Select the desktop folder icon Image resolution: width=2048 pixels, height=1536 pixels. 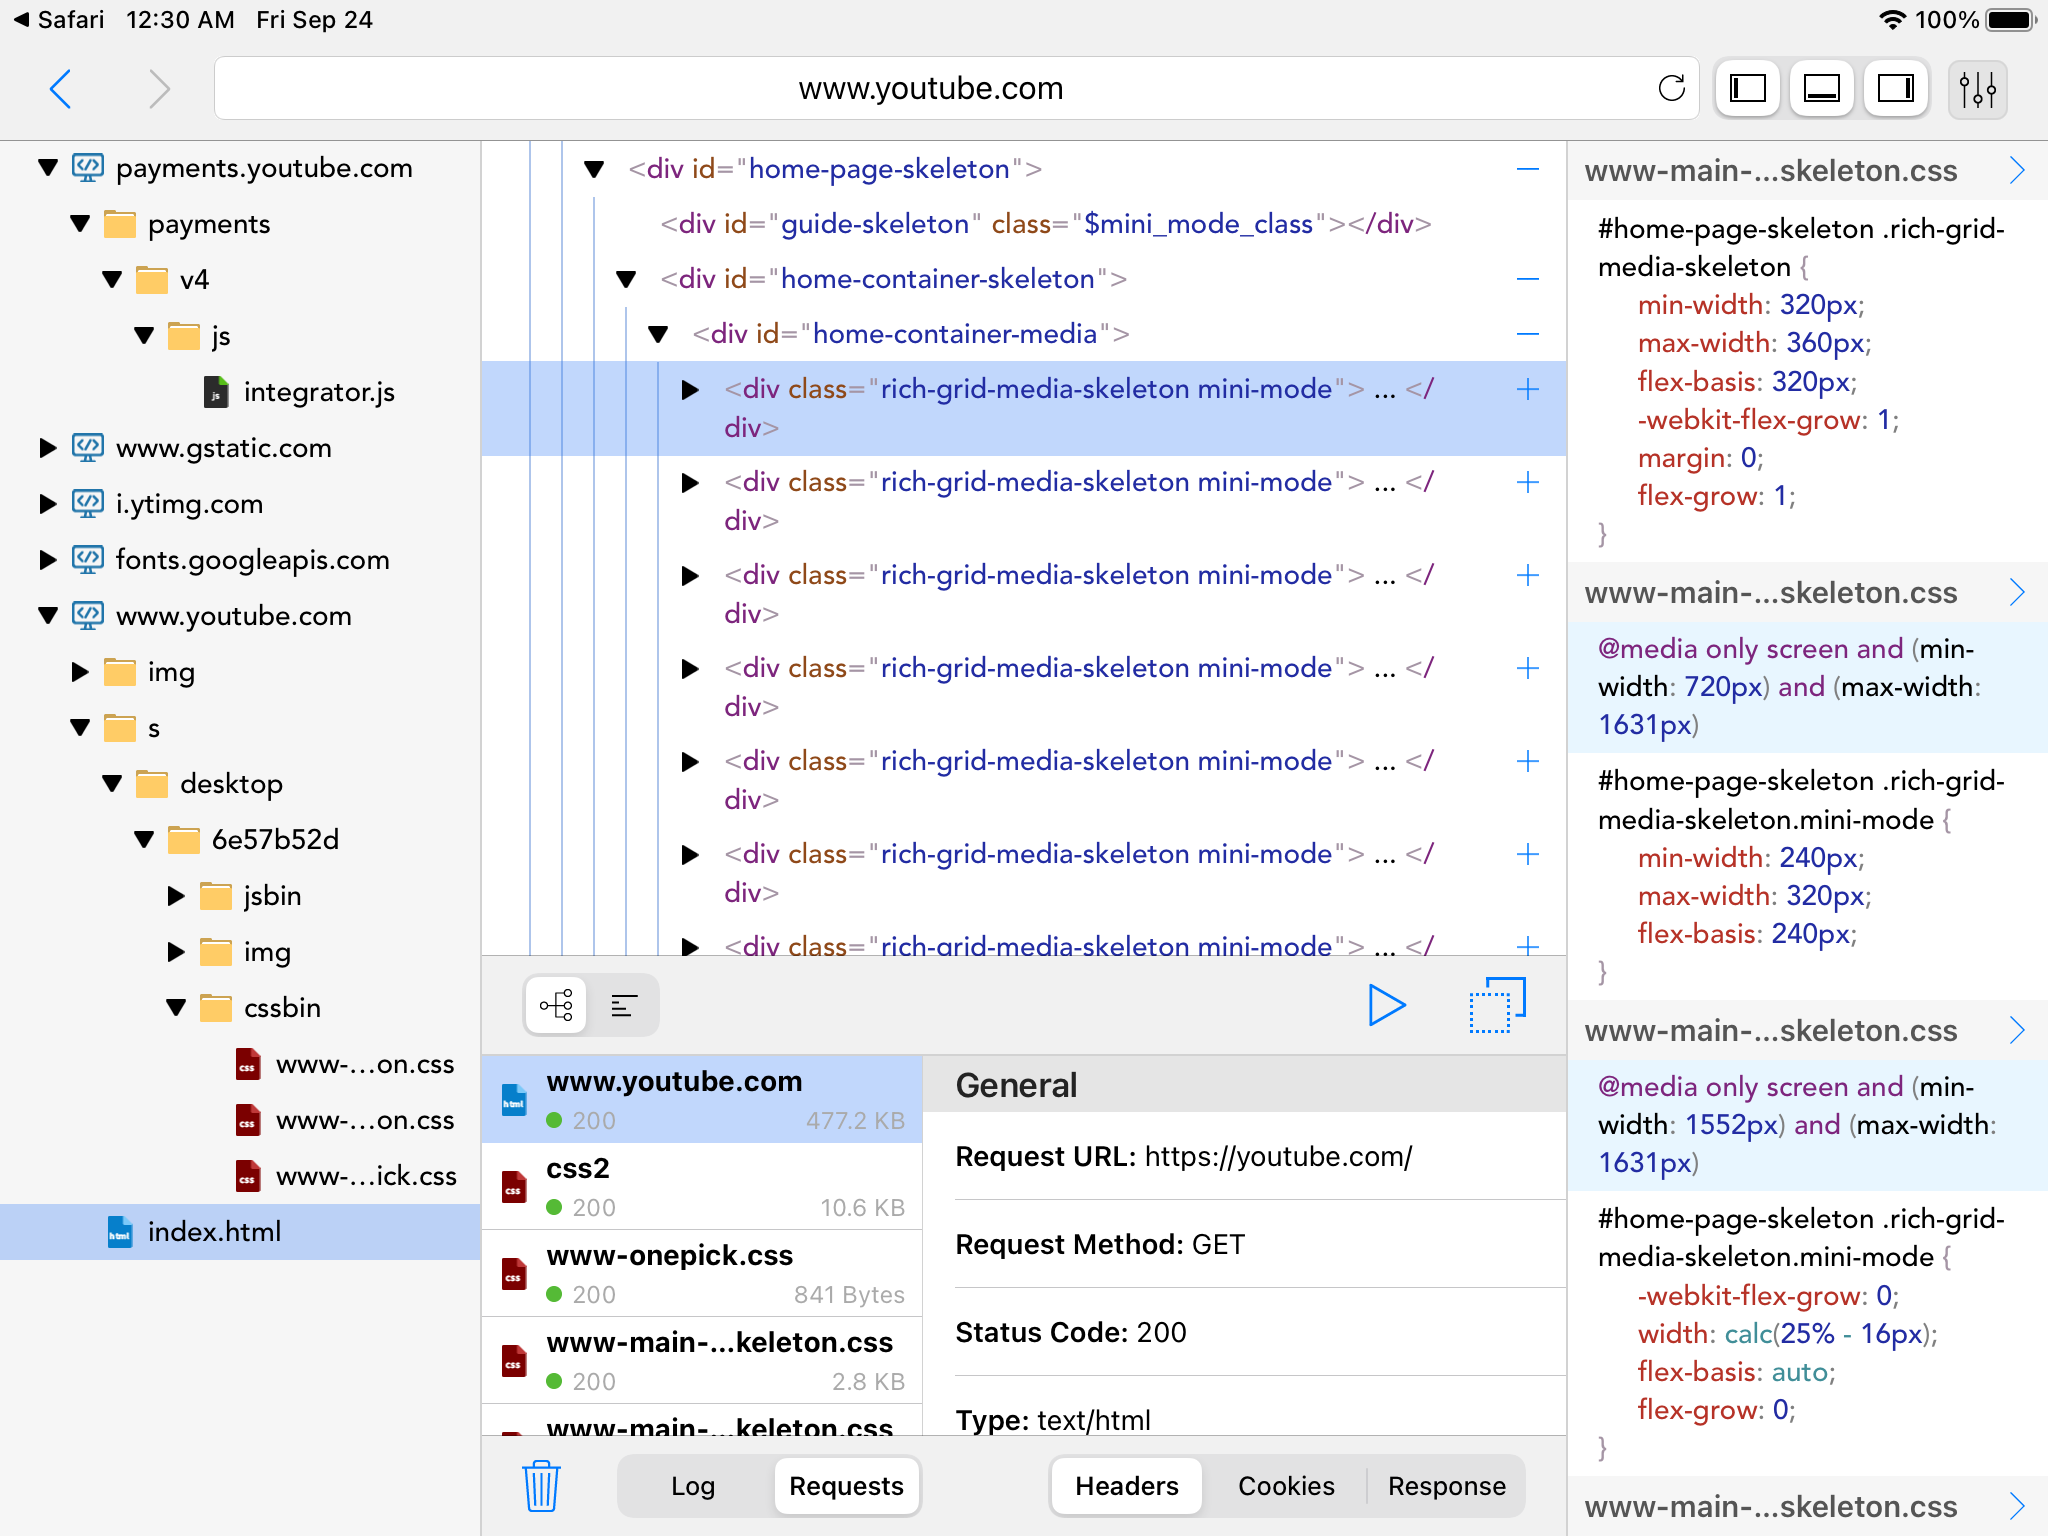[x=152, y=783]
